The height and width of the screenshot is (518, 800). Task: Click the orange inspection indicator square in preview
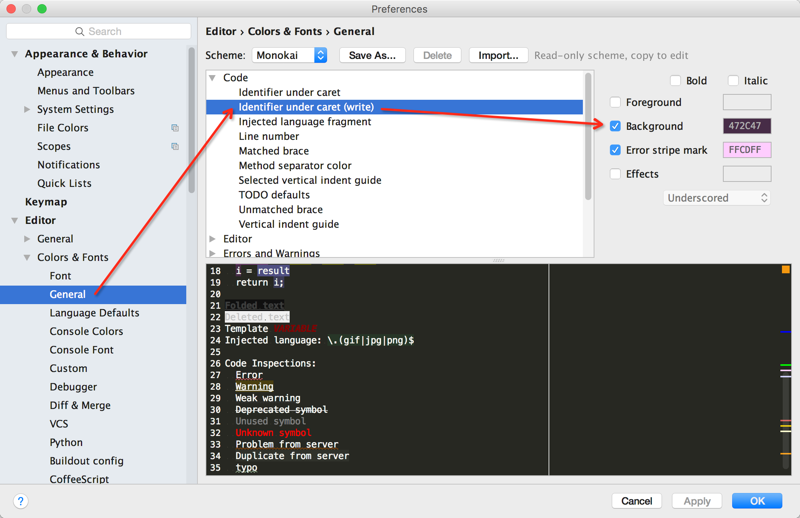click(x=785, y=270)
